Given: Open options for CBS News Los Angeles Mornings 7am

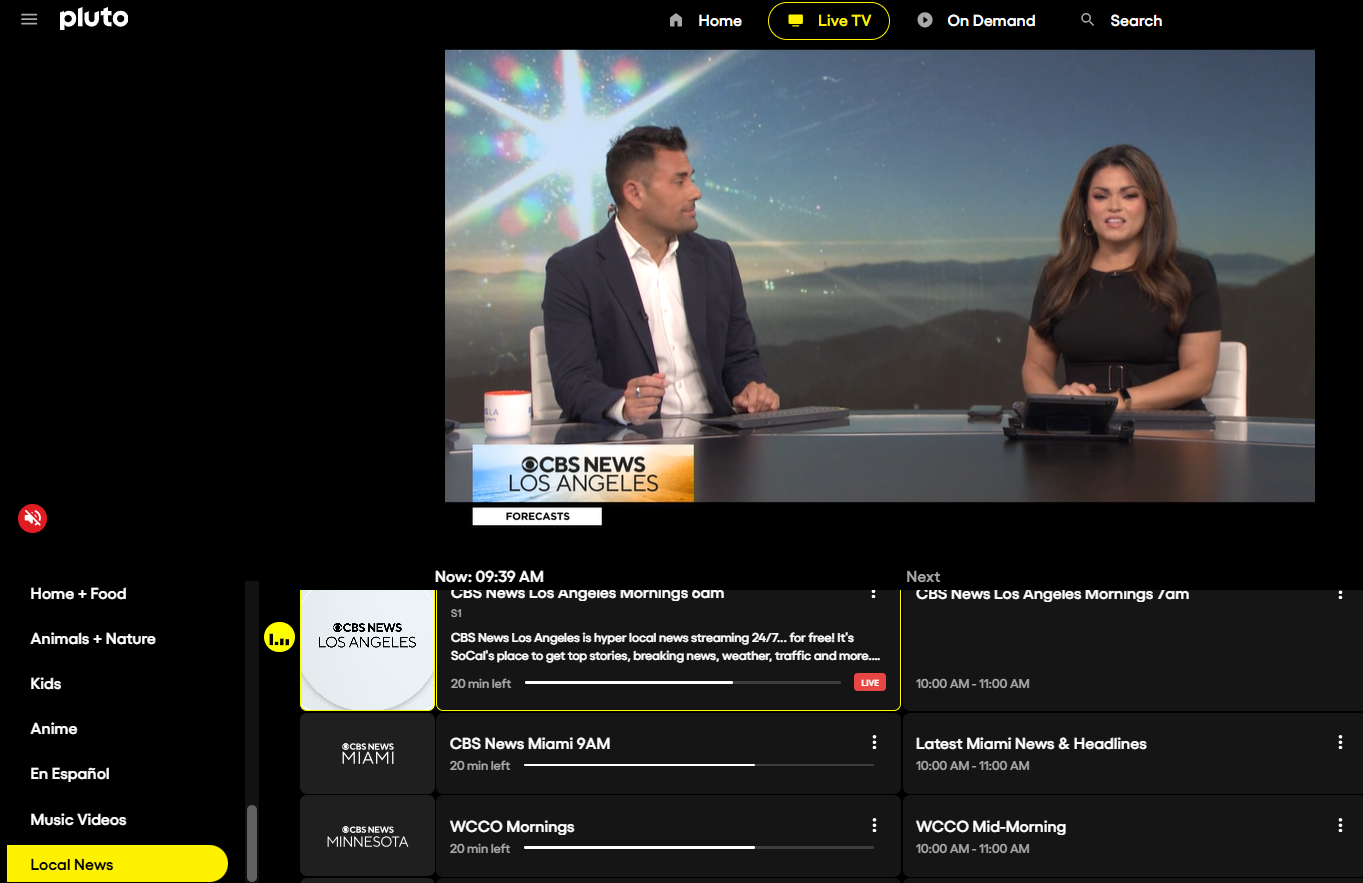Looking at the screenshot, I should pos(1340,593).
